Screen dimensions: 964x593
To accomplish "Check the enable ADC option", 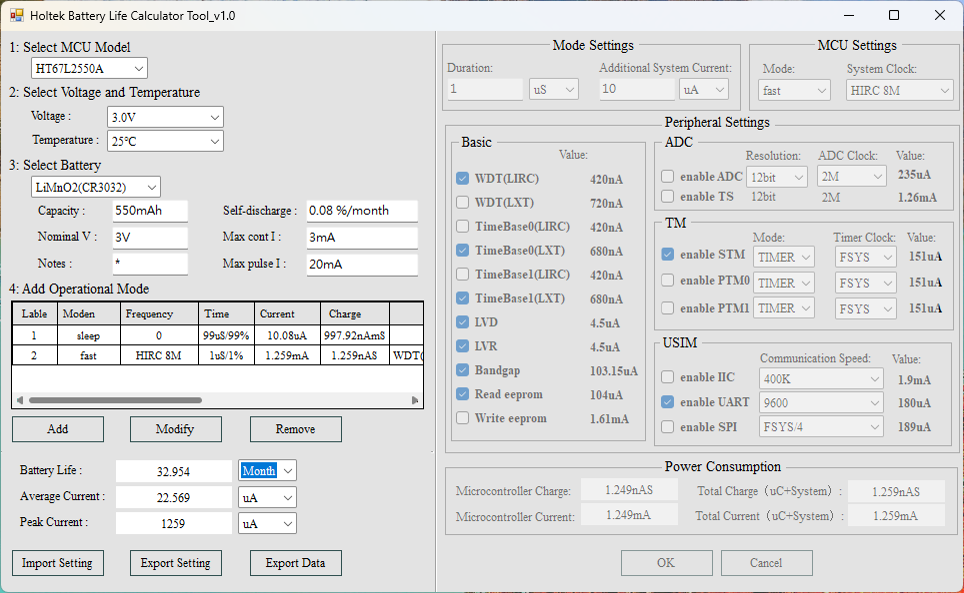I will [x=668, y=176].
